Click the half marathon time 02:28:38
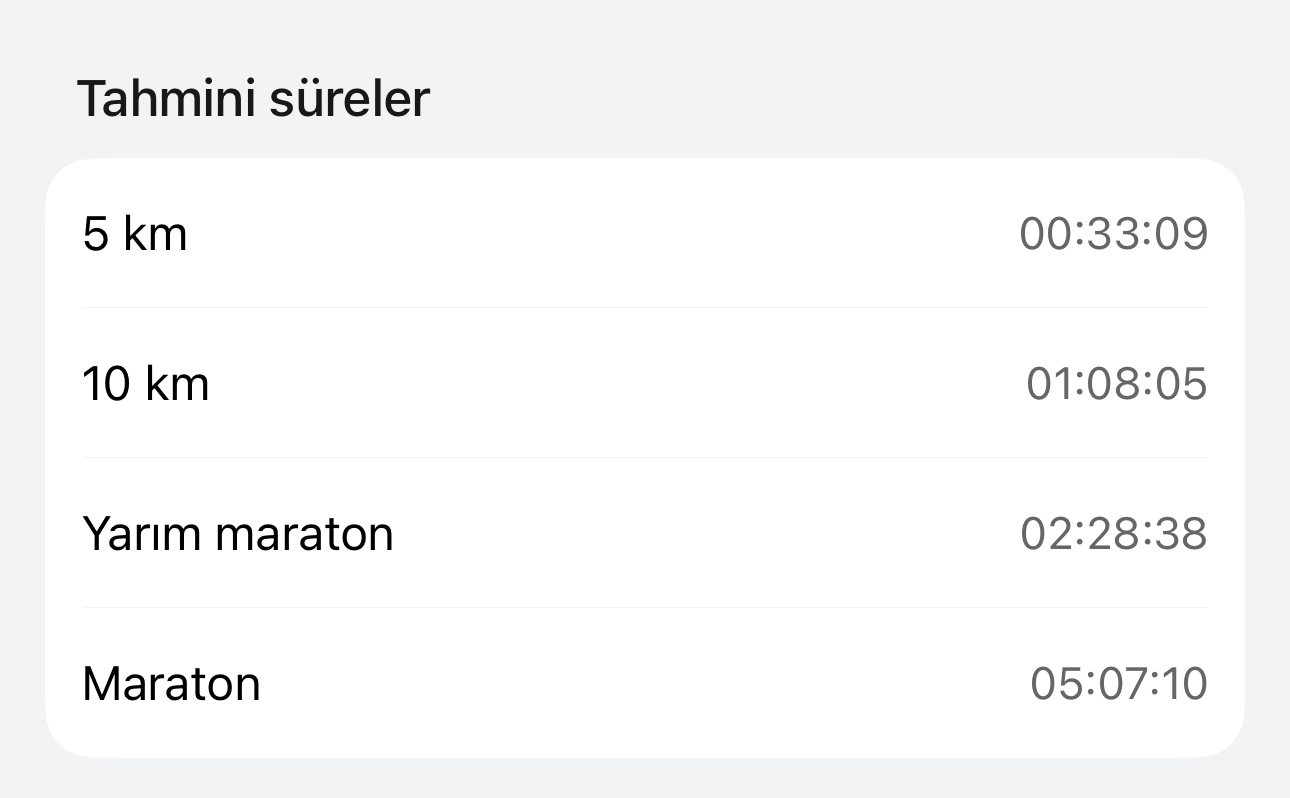The height and width of the screenshot is (798, 1290). 1113,534
